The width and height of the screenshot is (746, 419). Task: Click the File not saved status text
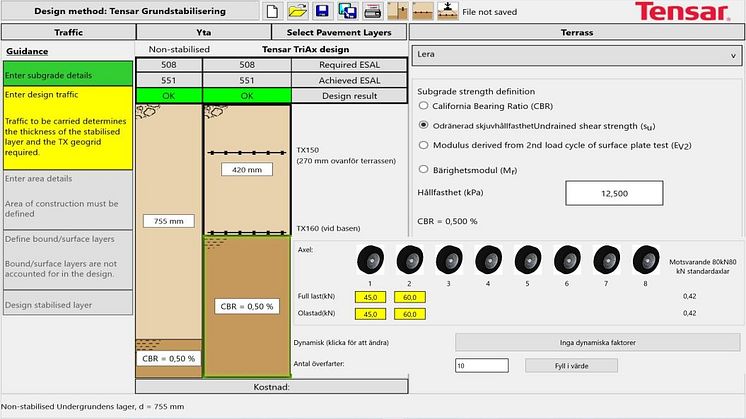click(490, 12)
